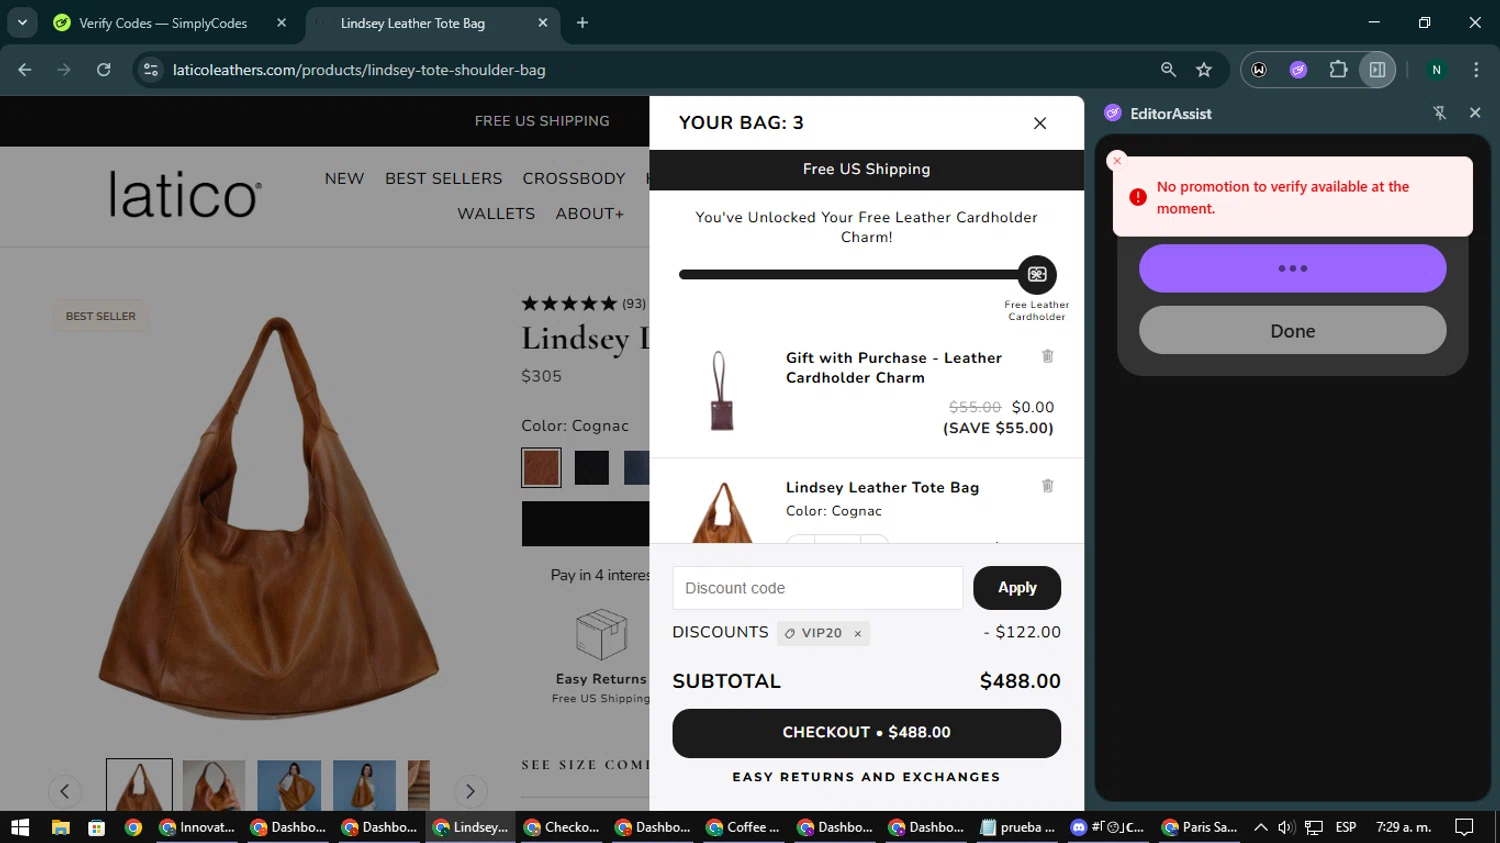Open a new browser tab
The height and width of the screenshot is (843, 1500).
[582, 23]
